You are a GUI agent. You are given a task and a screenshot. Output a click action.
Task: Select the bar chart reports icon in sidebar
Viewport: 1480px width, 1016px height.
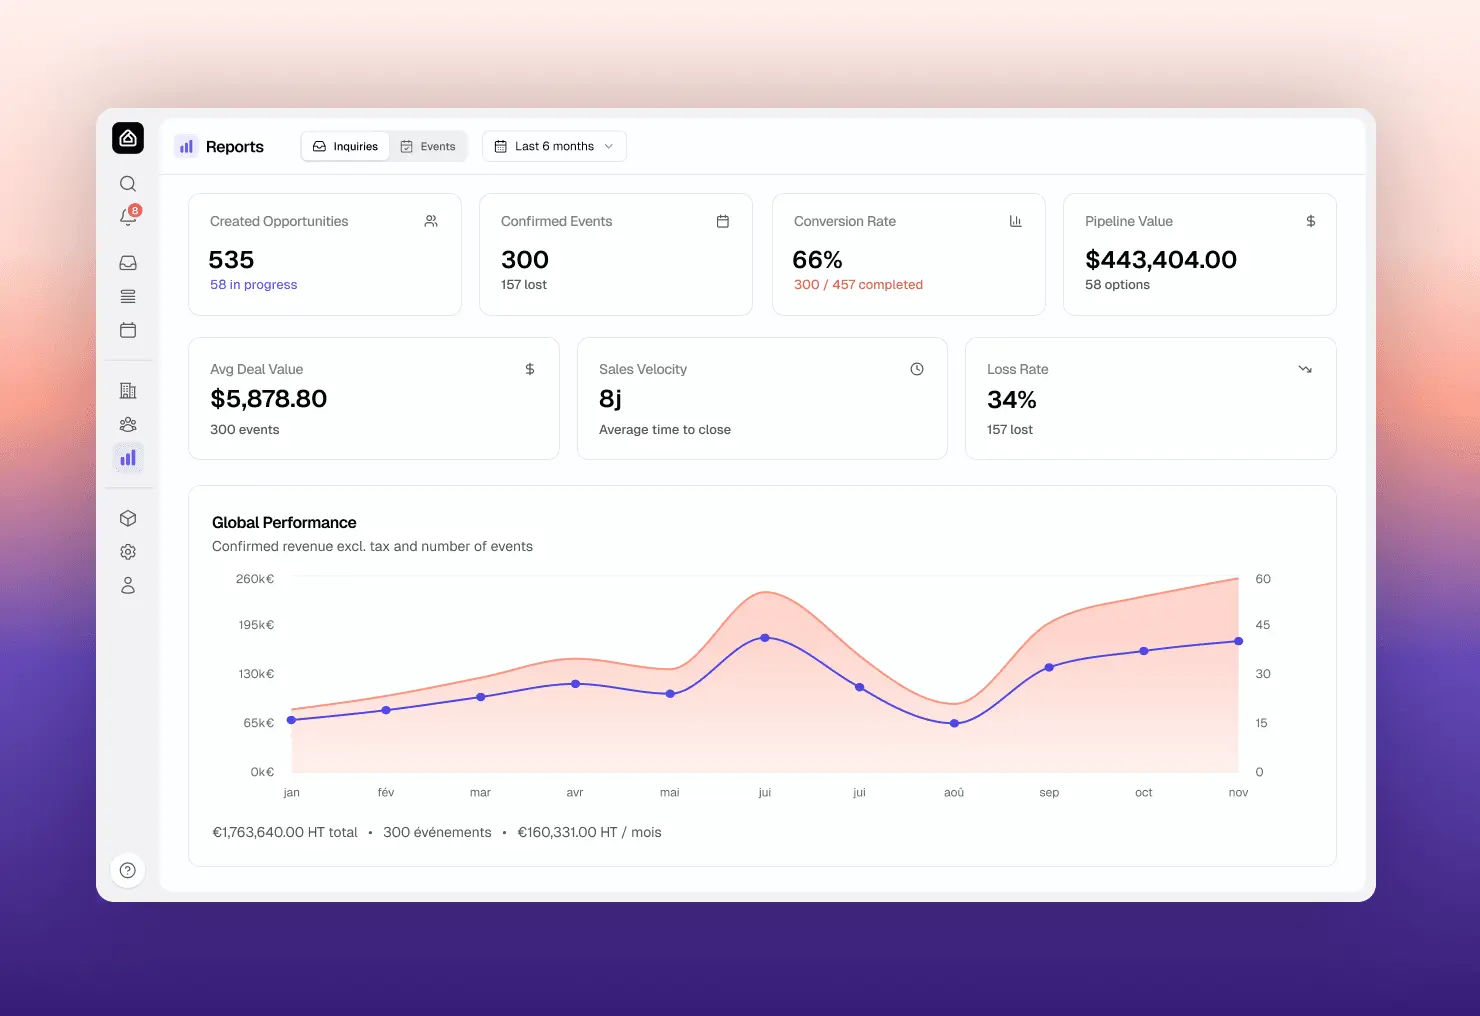[128, 458]
